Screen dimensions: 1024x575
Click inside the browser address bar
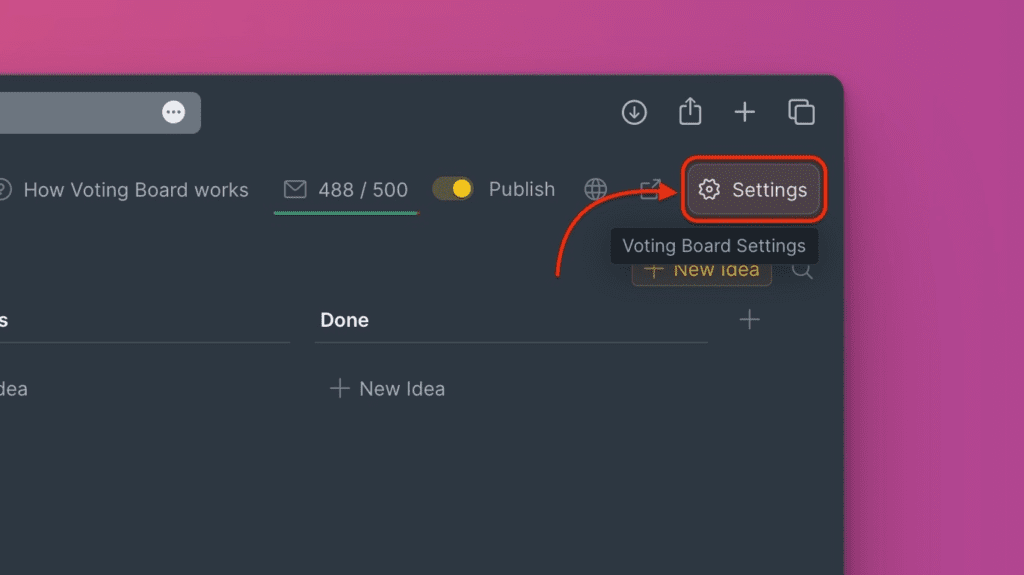click(80, 112)
